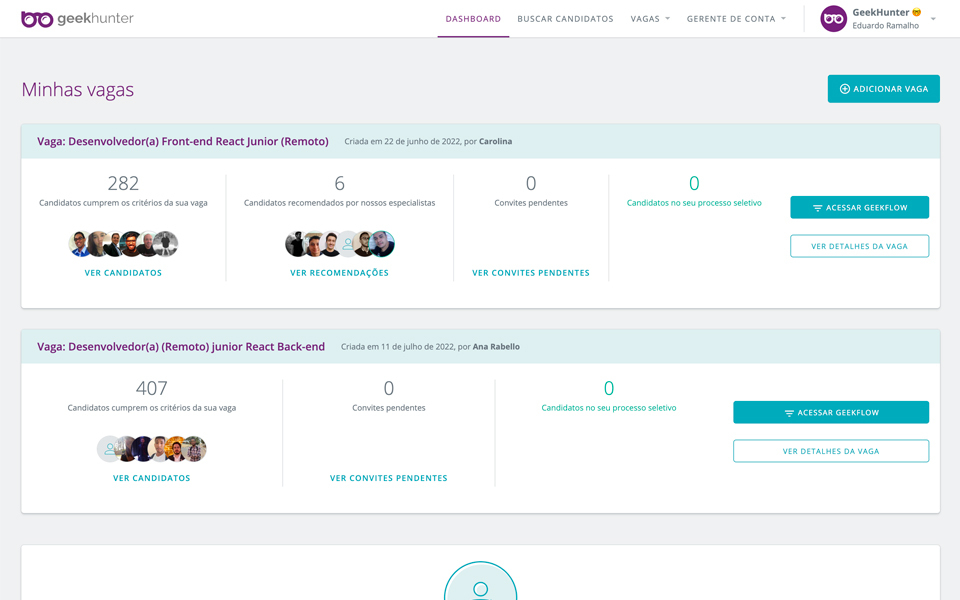
Task: Click the filter icon in Front-end Acessar Geekflow
Action: 817,208
